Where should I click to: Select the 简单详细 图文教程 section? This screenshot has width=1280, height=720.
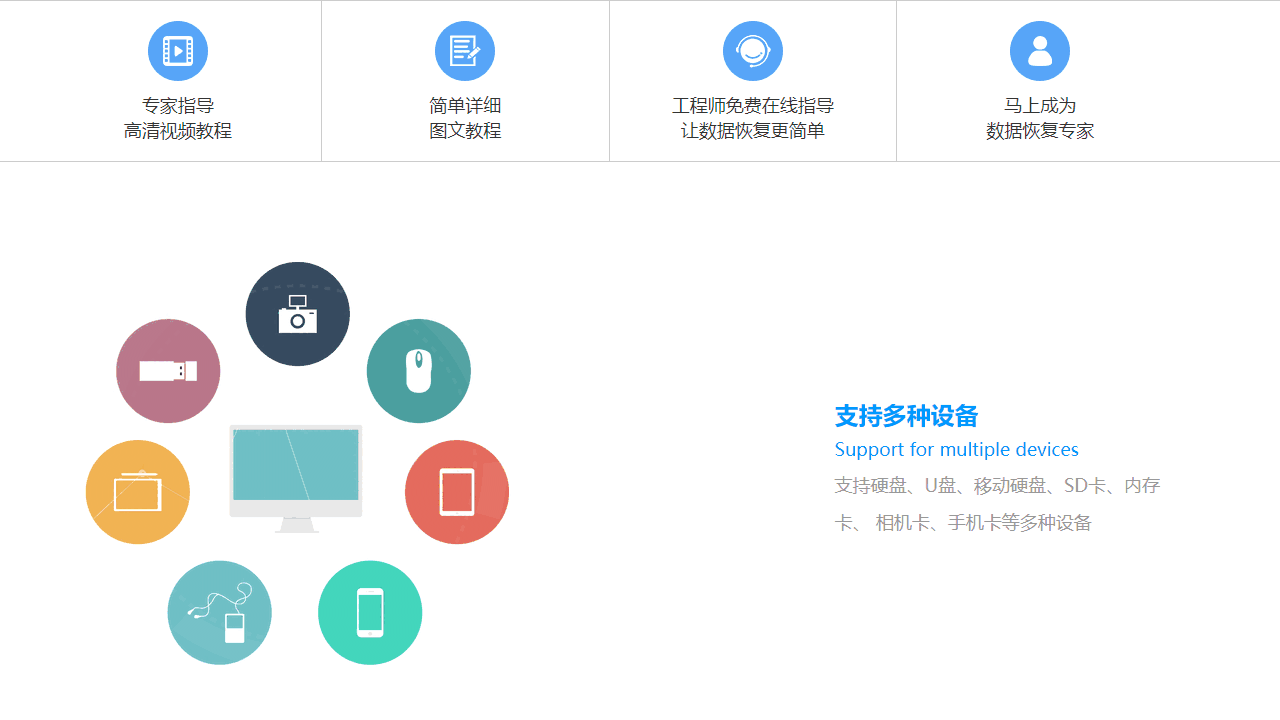pos(465,117)
